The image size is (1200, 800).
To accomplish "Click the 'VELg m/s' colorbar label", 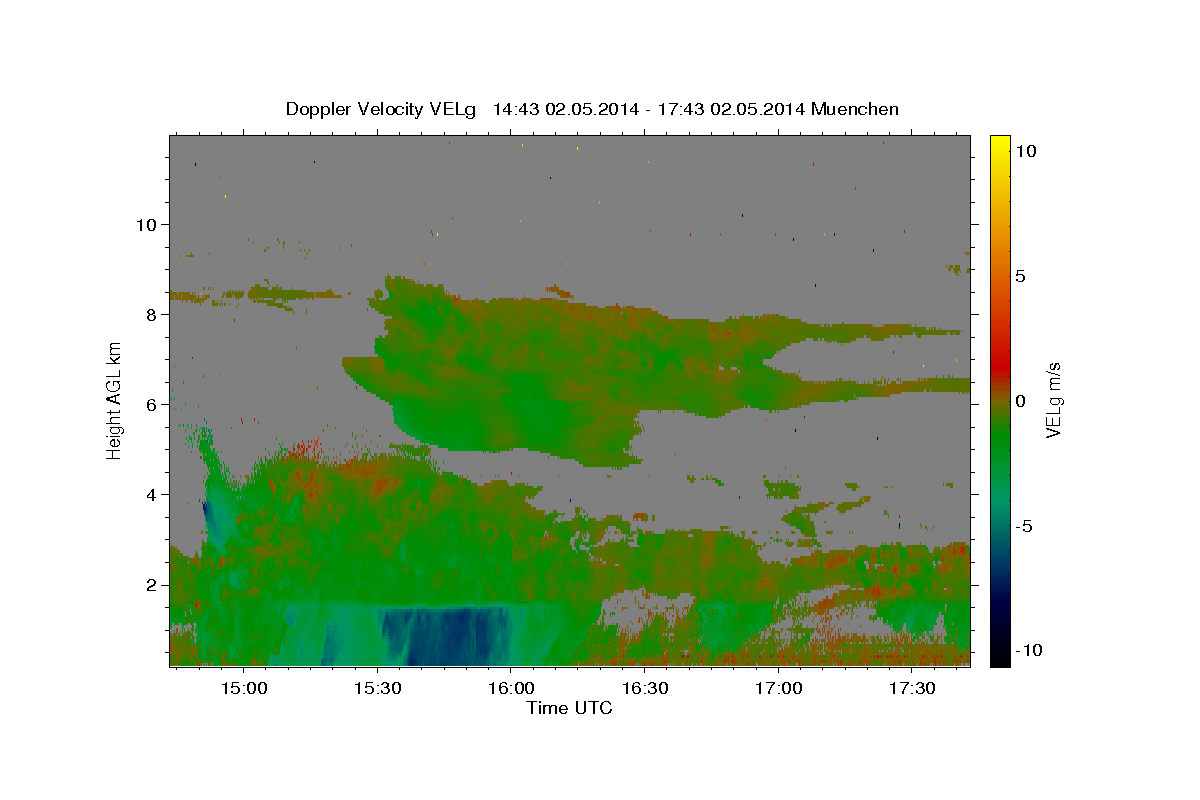I will (1053, 400).
